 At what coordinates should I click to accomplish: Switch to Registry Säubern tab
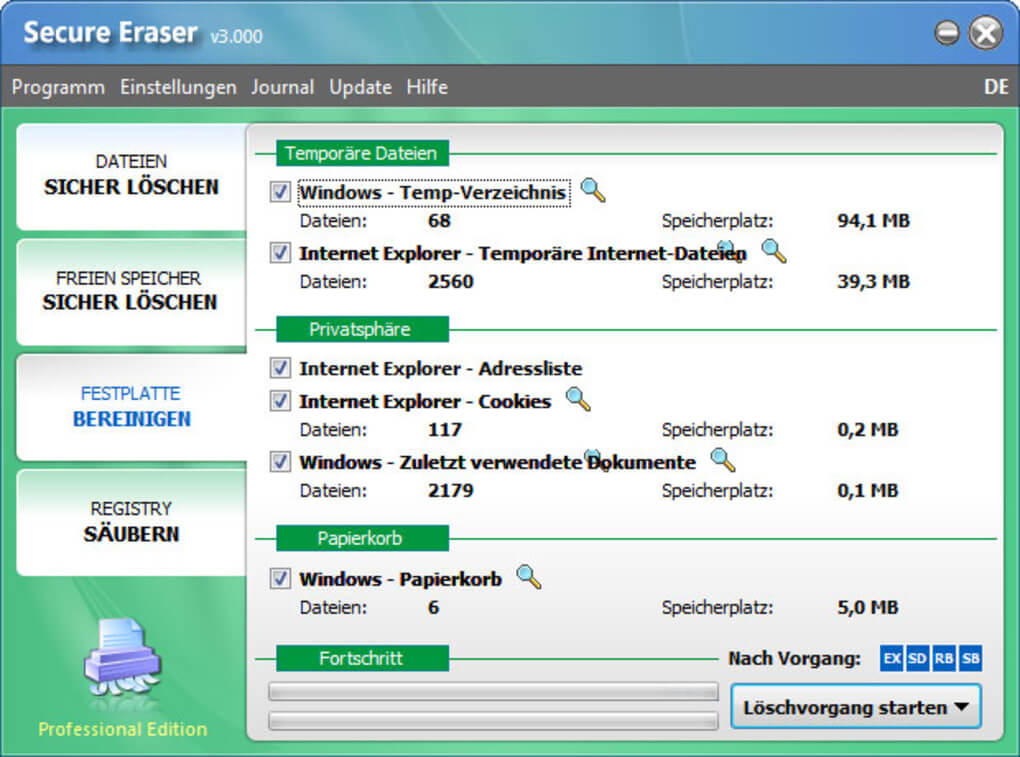131,522
